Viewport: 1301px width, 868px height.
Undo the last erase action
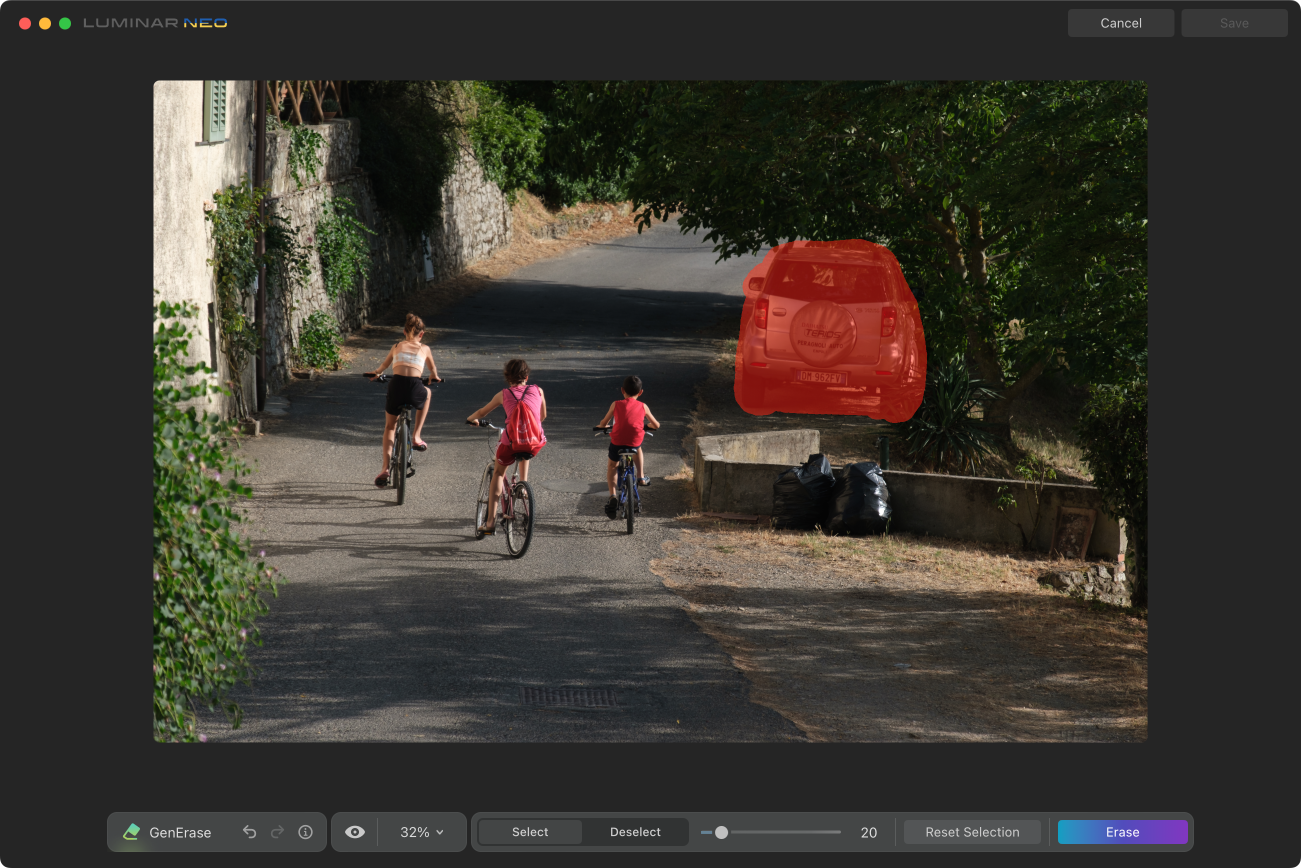click(249, 831)
